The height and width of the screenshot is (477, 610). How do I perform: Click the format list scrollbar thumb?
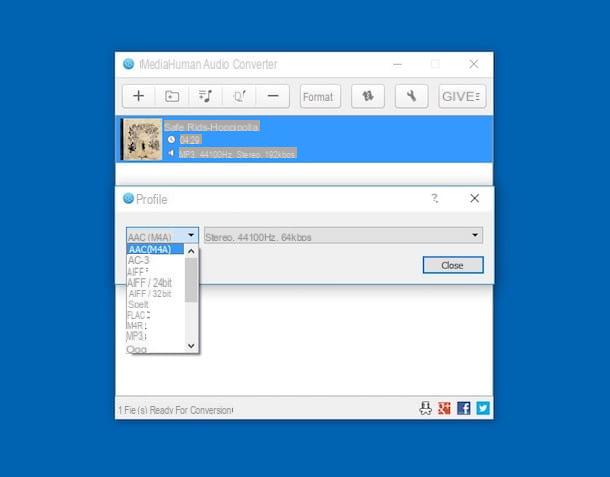click(x=191, y=280)
